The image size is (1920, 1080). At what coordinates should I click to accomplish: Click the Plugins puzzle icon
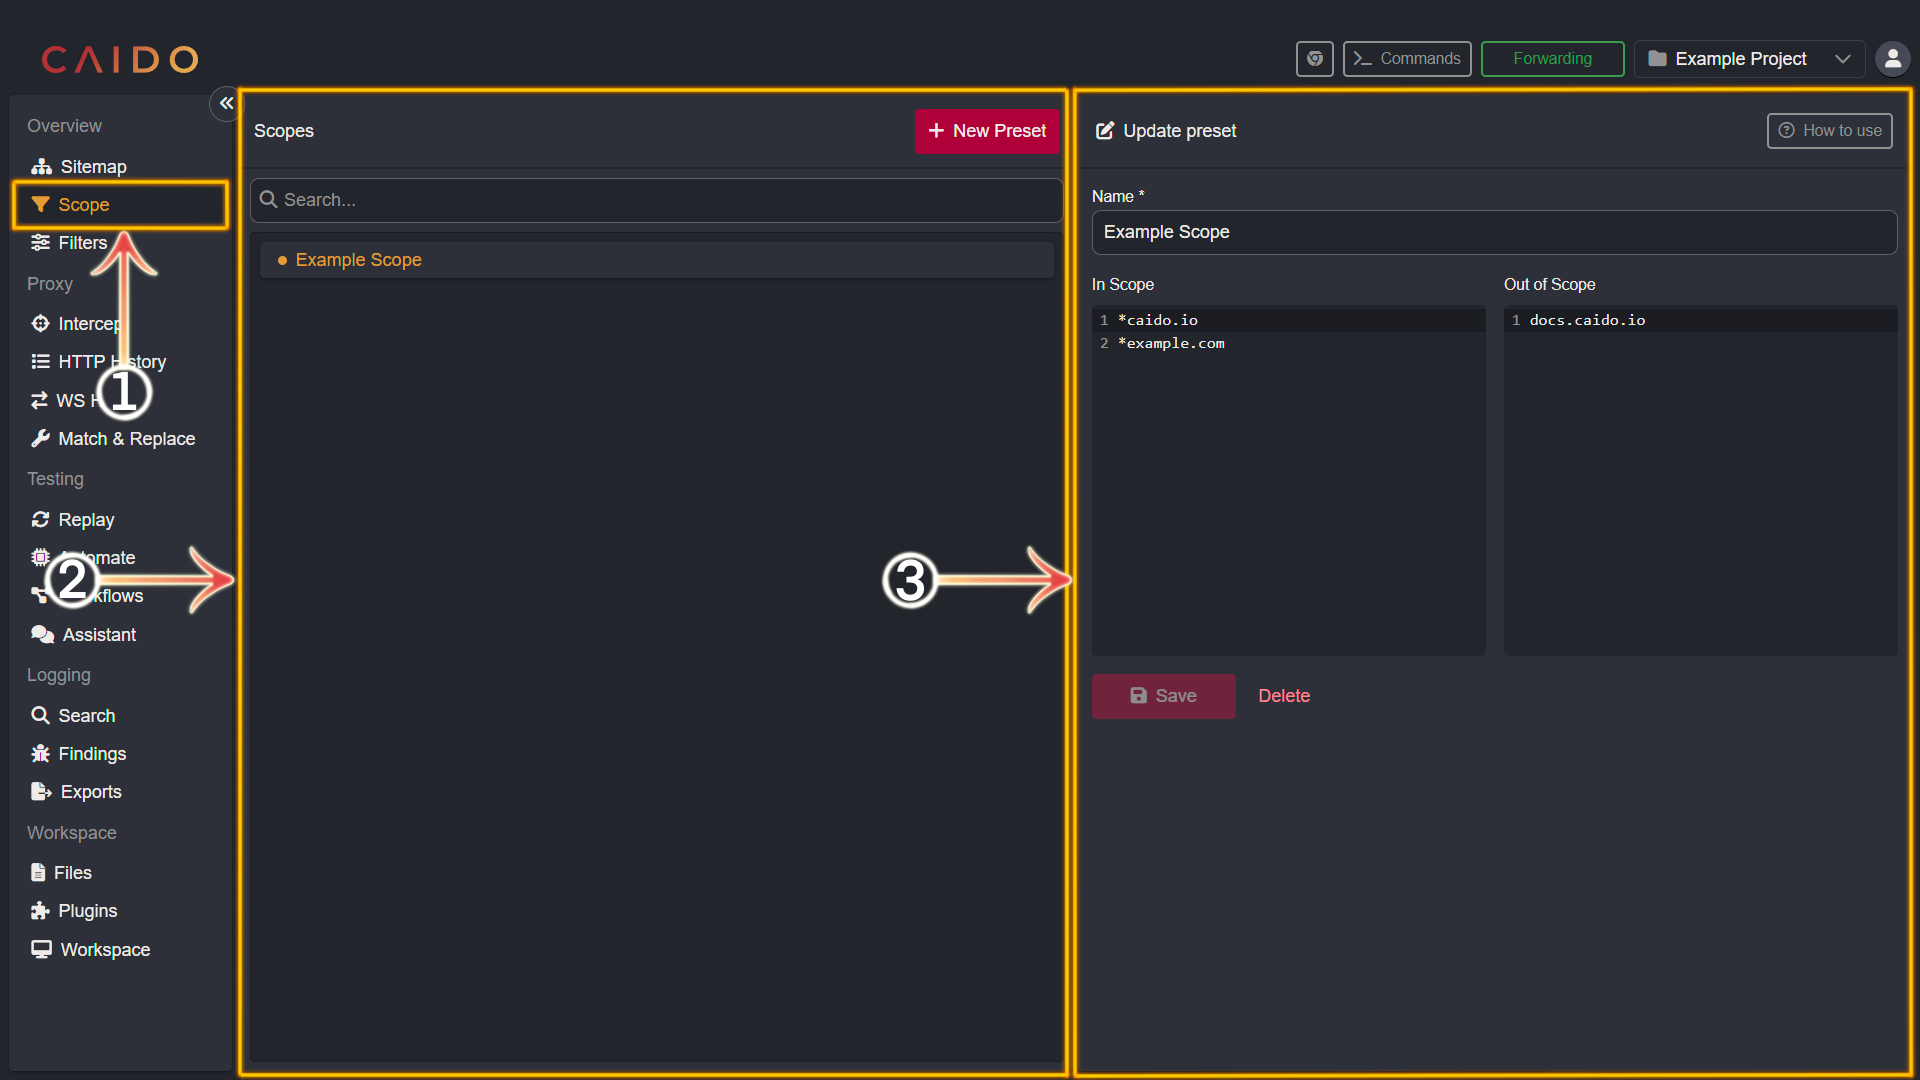40,911
